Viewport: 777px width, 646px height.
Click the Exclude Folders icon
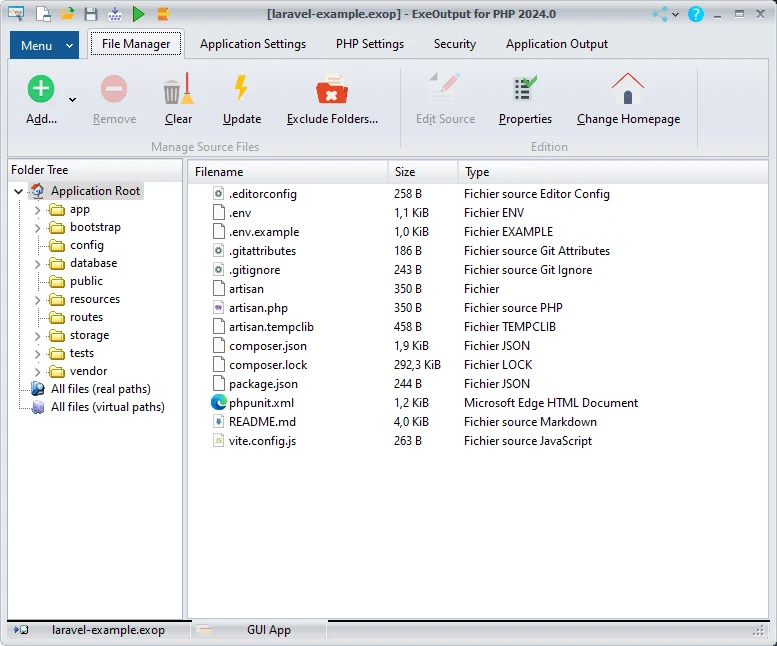(x=332, y=91)
